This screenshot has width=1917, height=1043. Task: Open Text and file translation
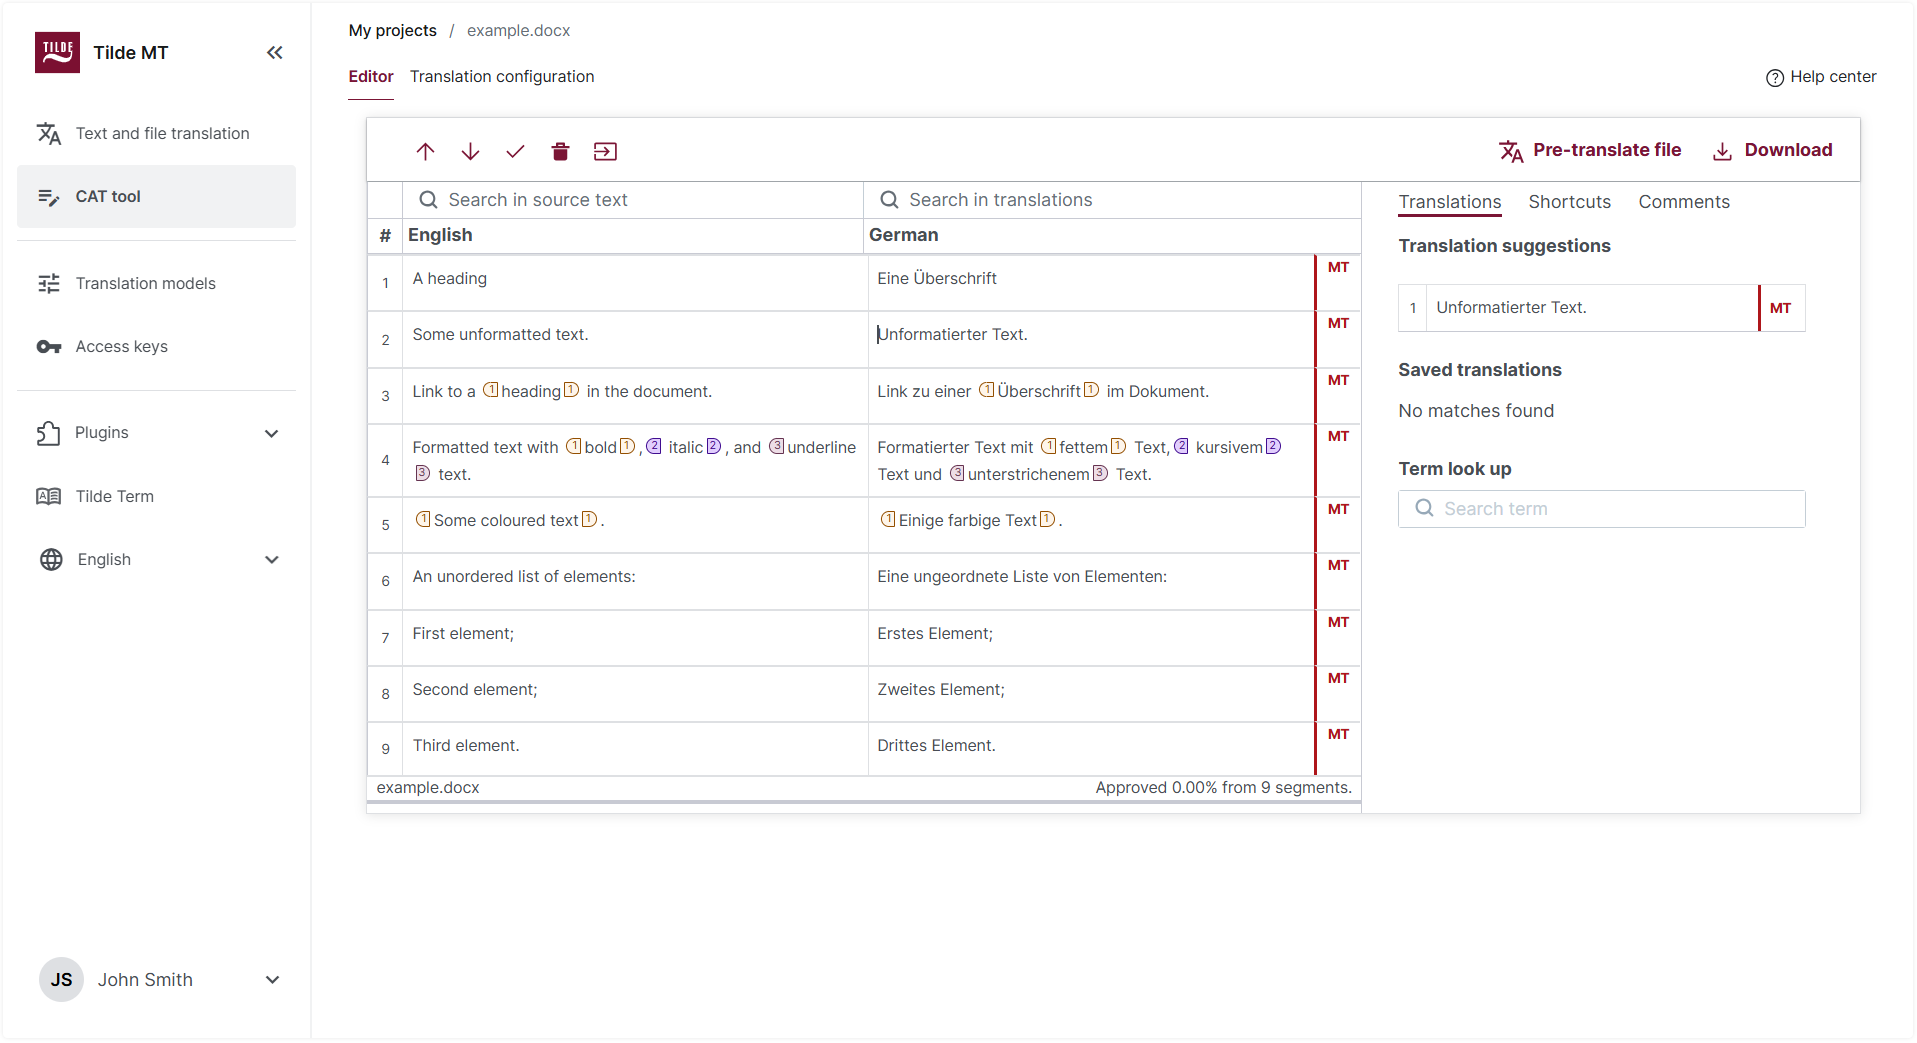click(x=162, y=133)
